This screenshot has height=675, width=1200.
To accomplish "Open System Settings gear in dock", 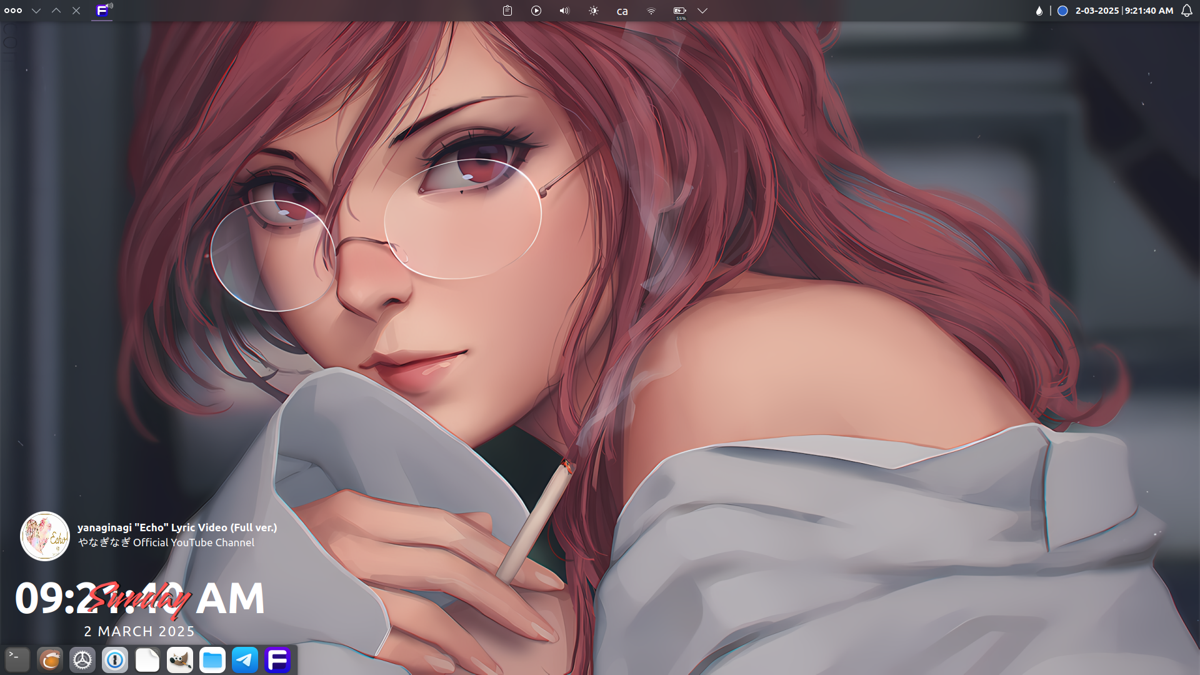I will click(82, 659).
